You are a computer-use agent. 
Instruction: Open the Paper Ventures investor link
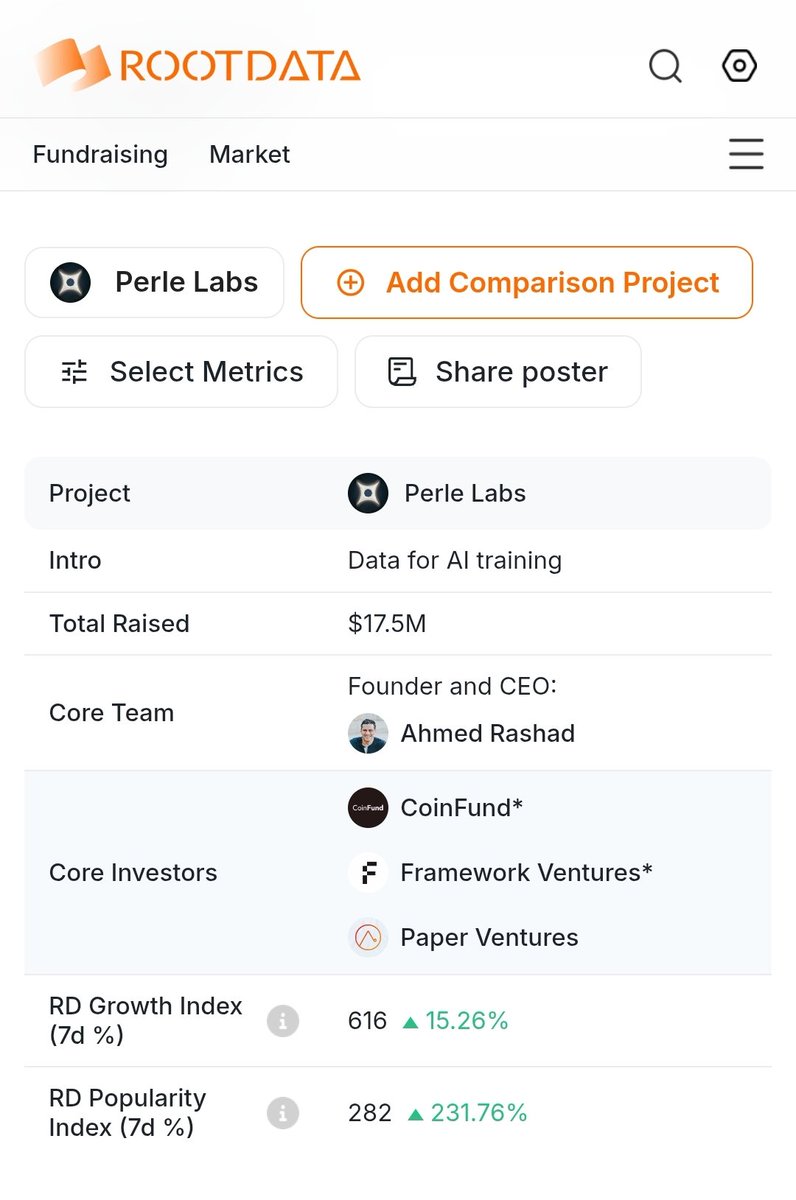489,938
